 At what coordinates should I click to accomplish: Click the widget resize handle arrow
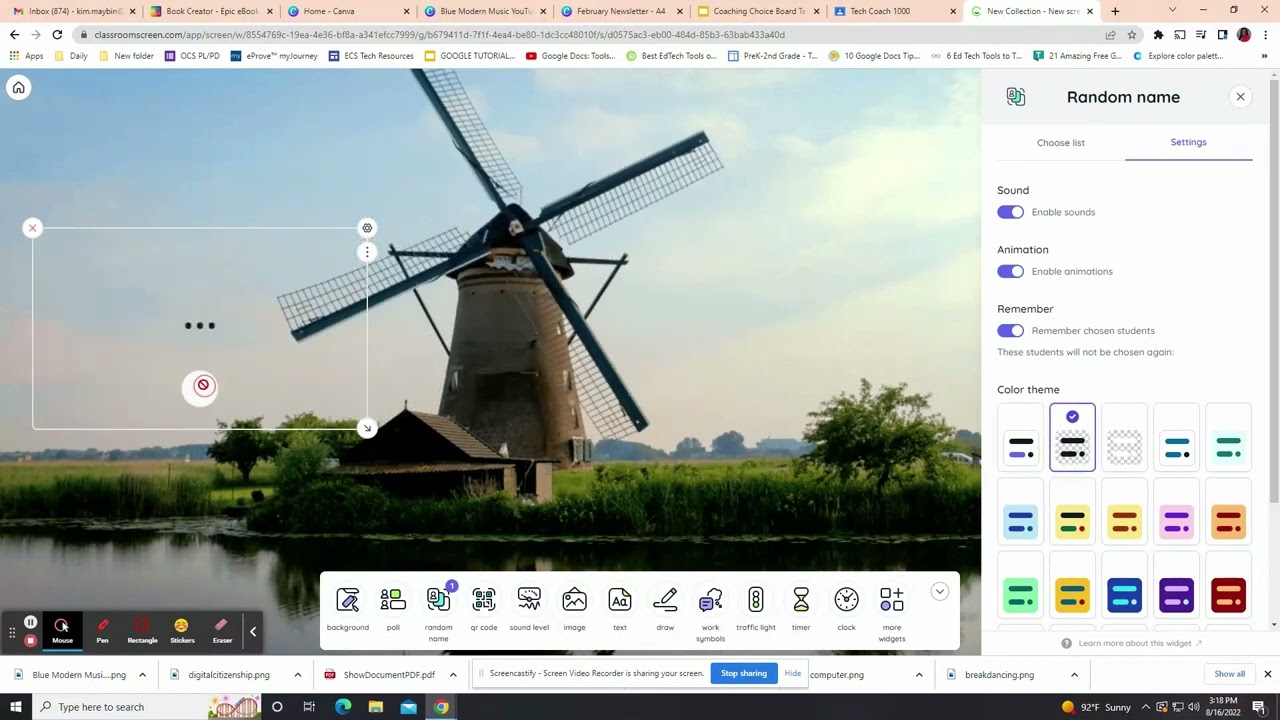367,428
